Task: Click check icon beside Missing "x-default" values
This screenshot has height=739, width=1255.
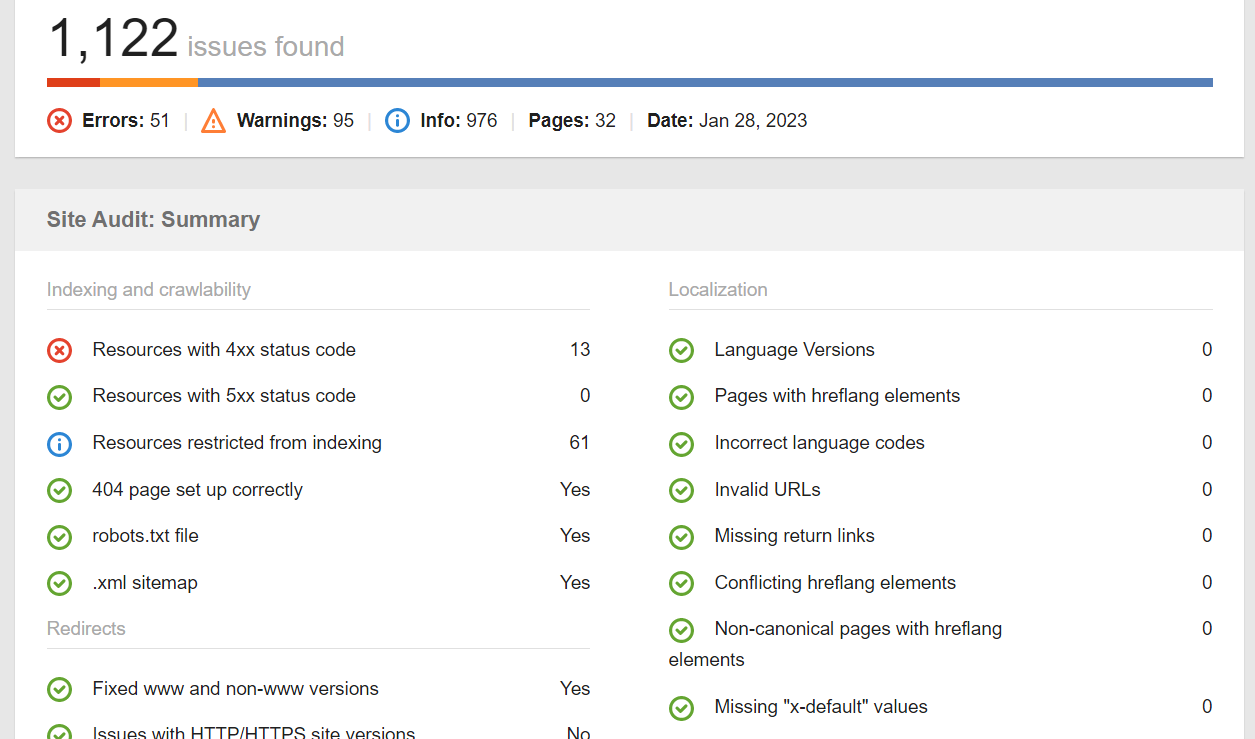Action: tap(682, 708)
